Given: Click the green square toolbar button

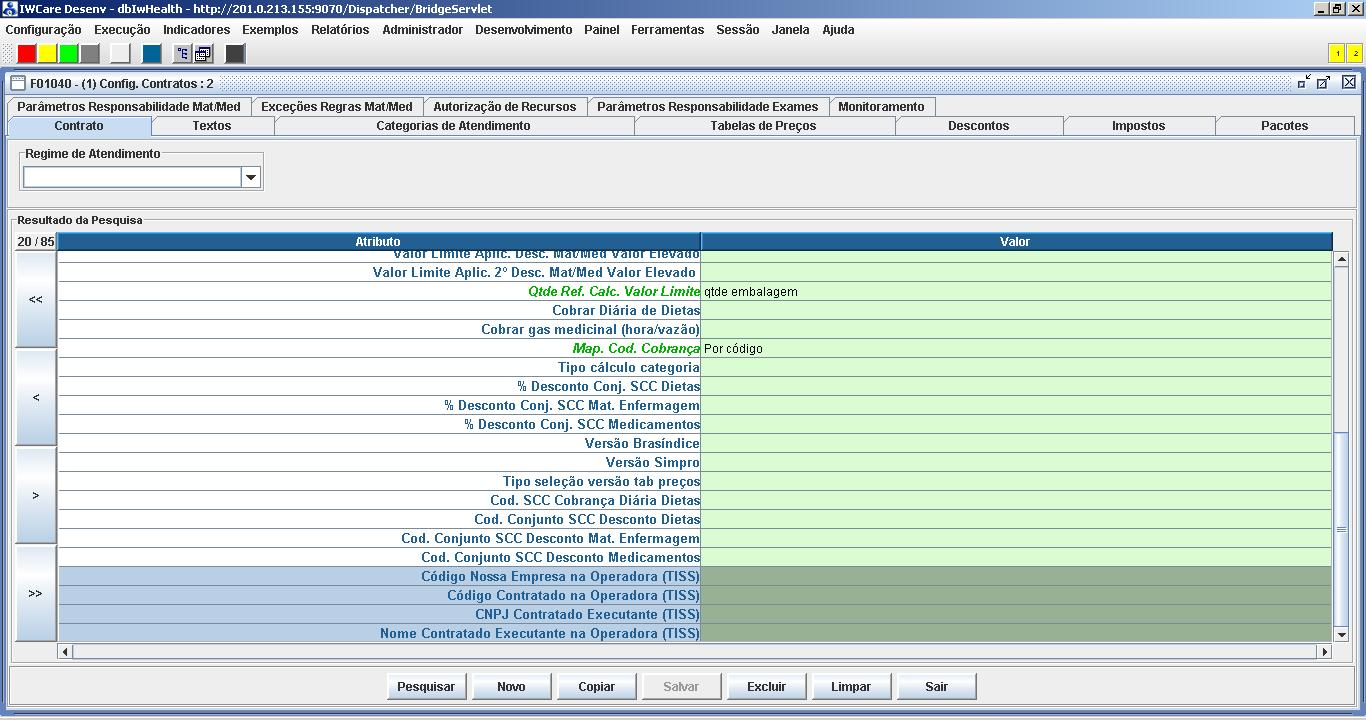Looking at the screenshot, I should (69, 54).
